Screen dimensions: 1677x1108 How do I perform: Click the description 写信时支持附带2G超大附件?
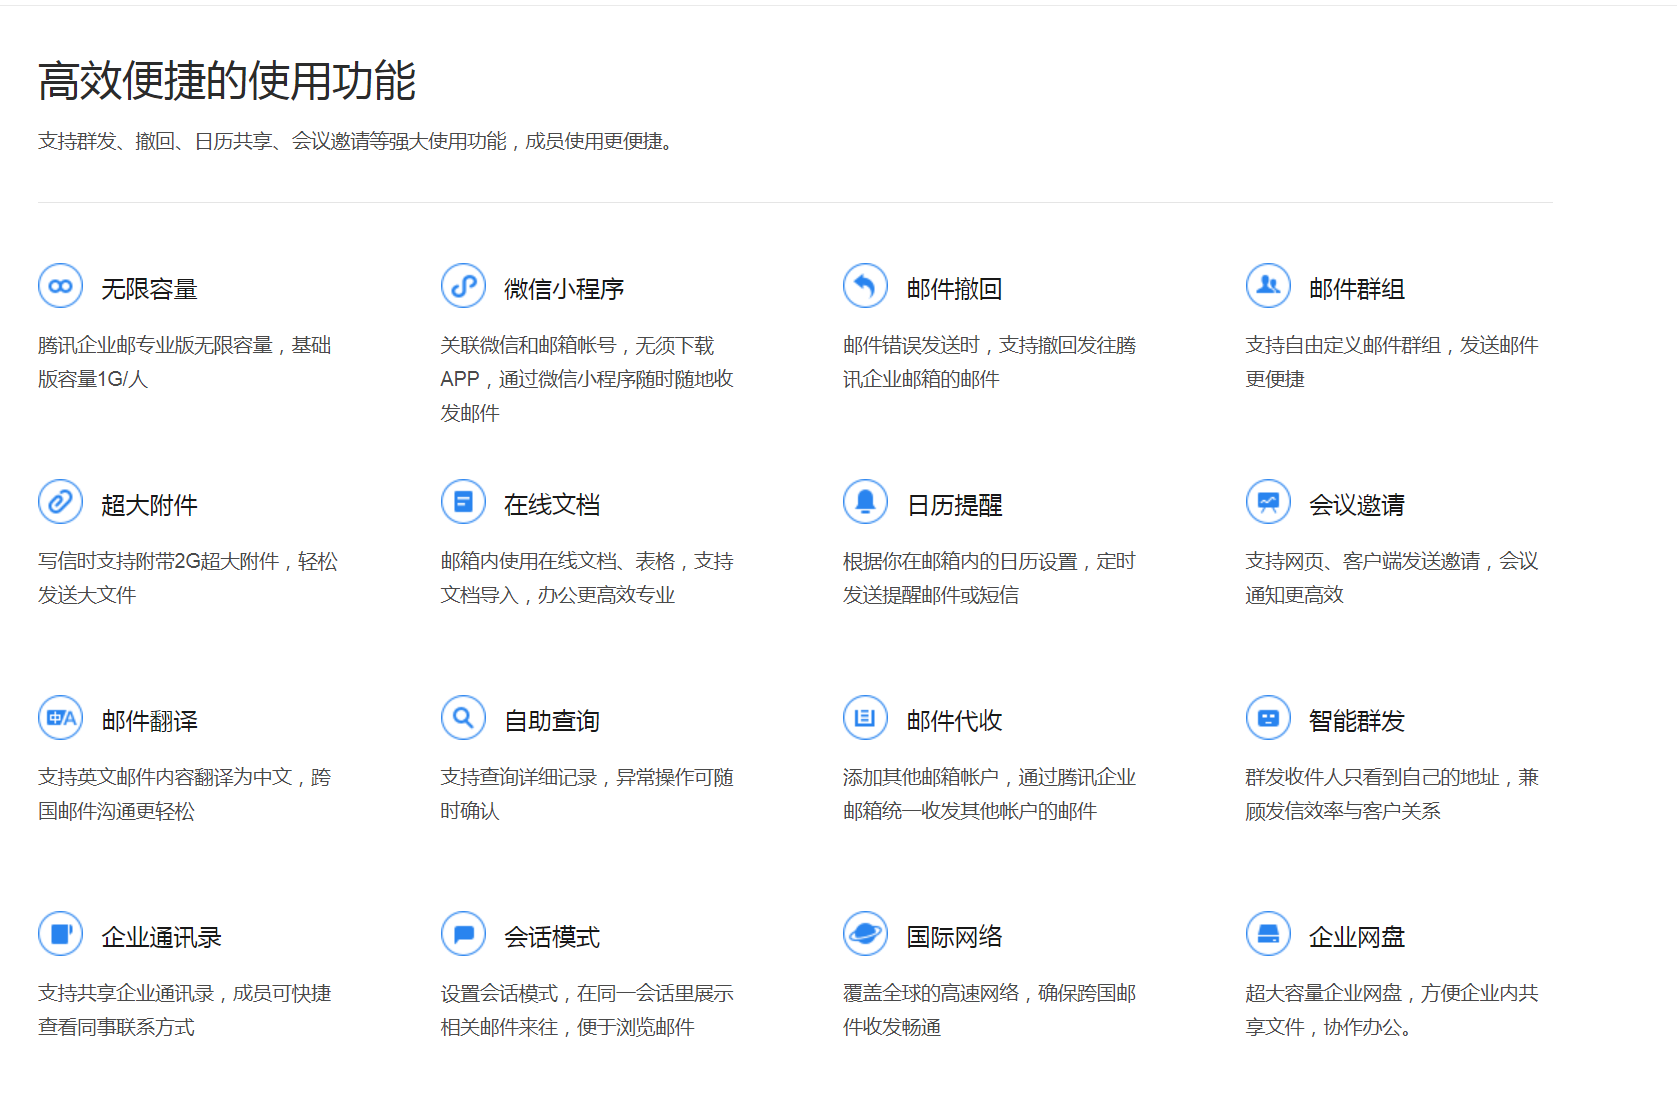tap(188, 578)
